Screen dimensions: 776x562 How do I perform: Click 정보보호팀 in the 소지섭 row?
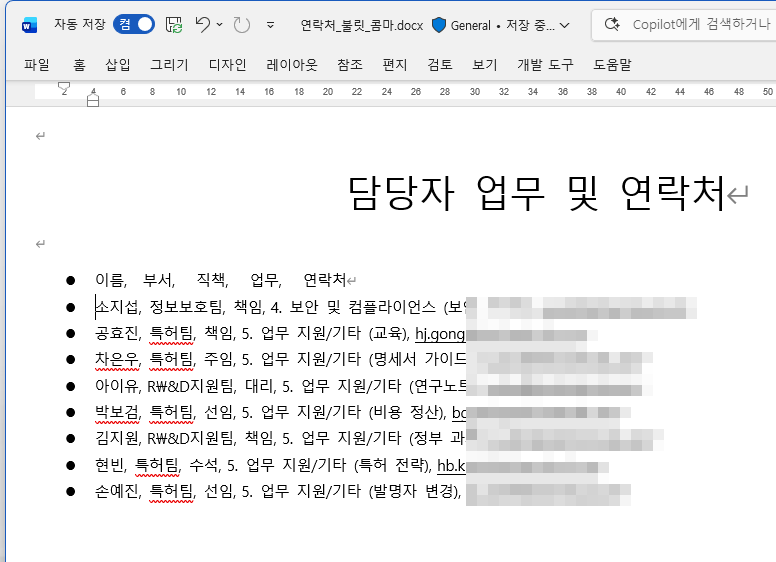point(186,307)
